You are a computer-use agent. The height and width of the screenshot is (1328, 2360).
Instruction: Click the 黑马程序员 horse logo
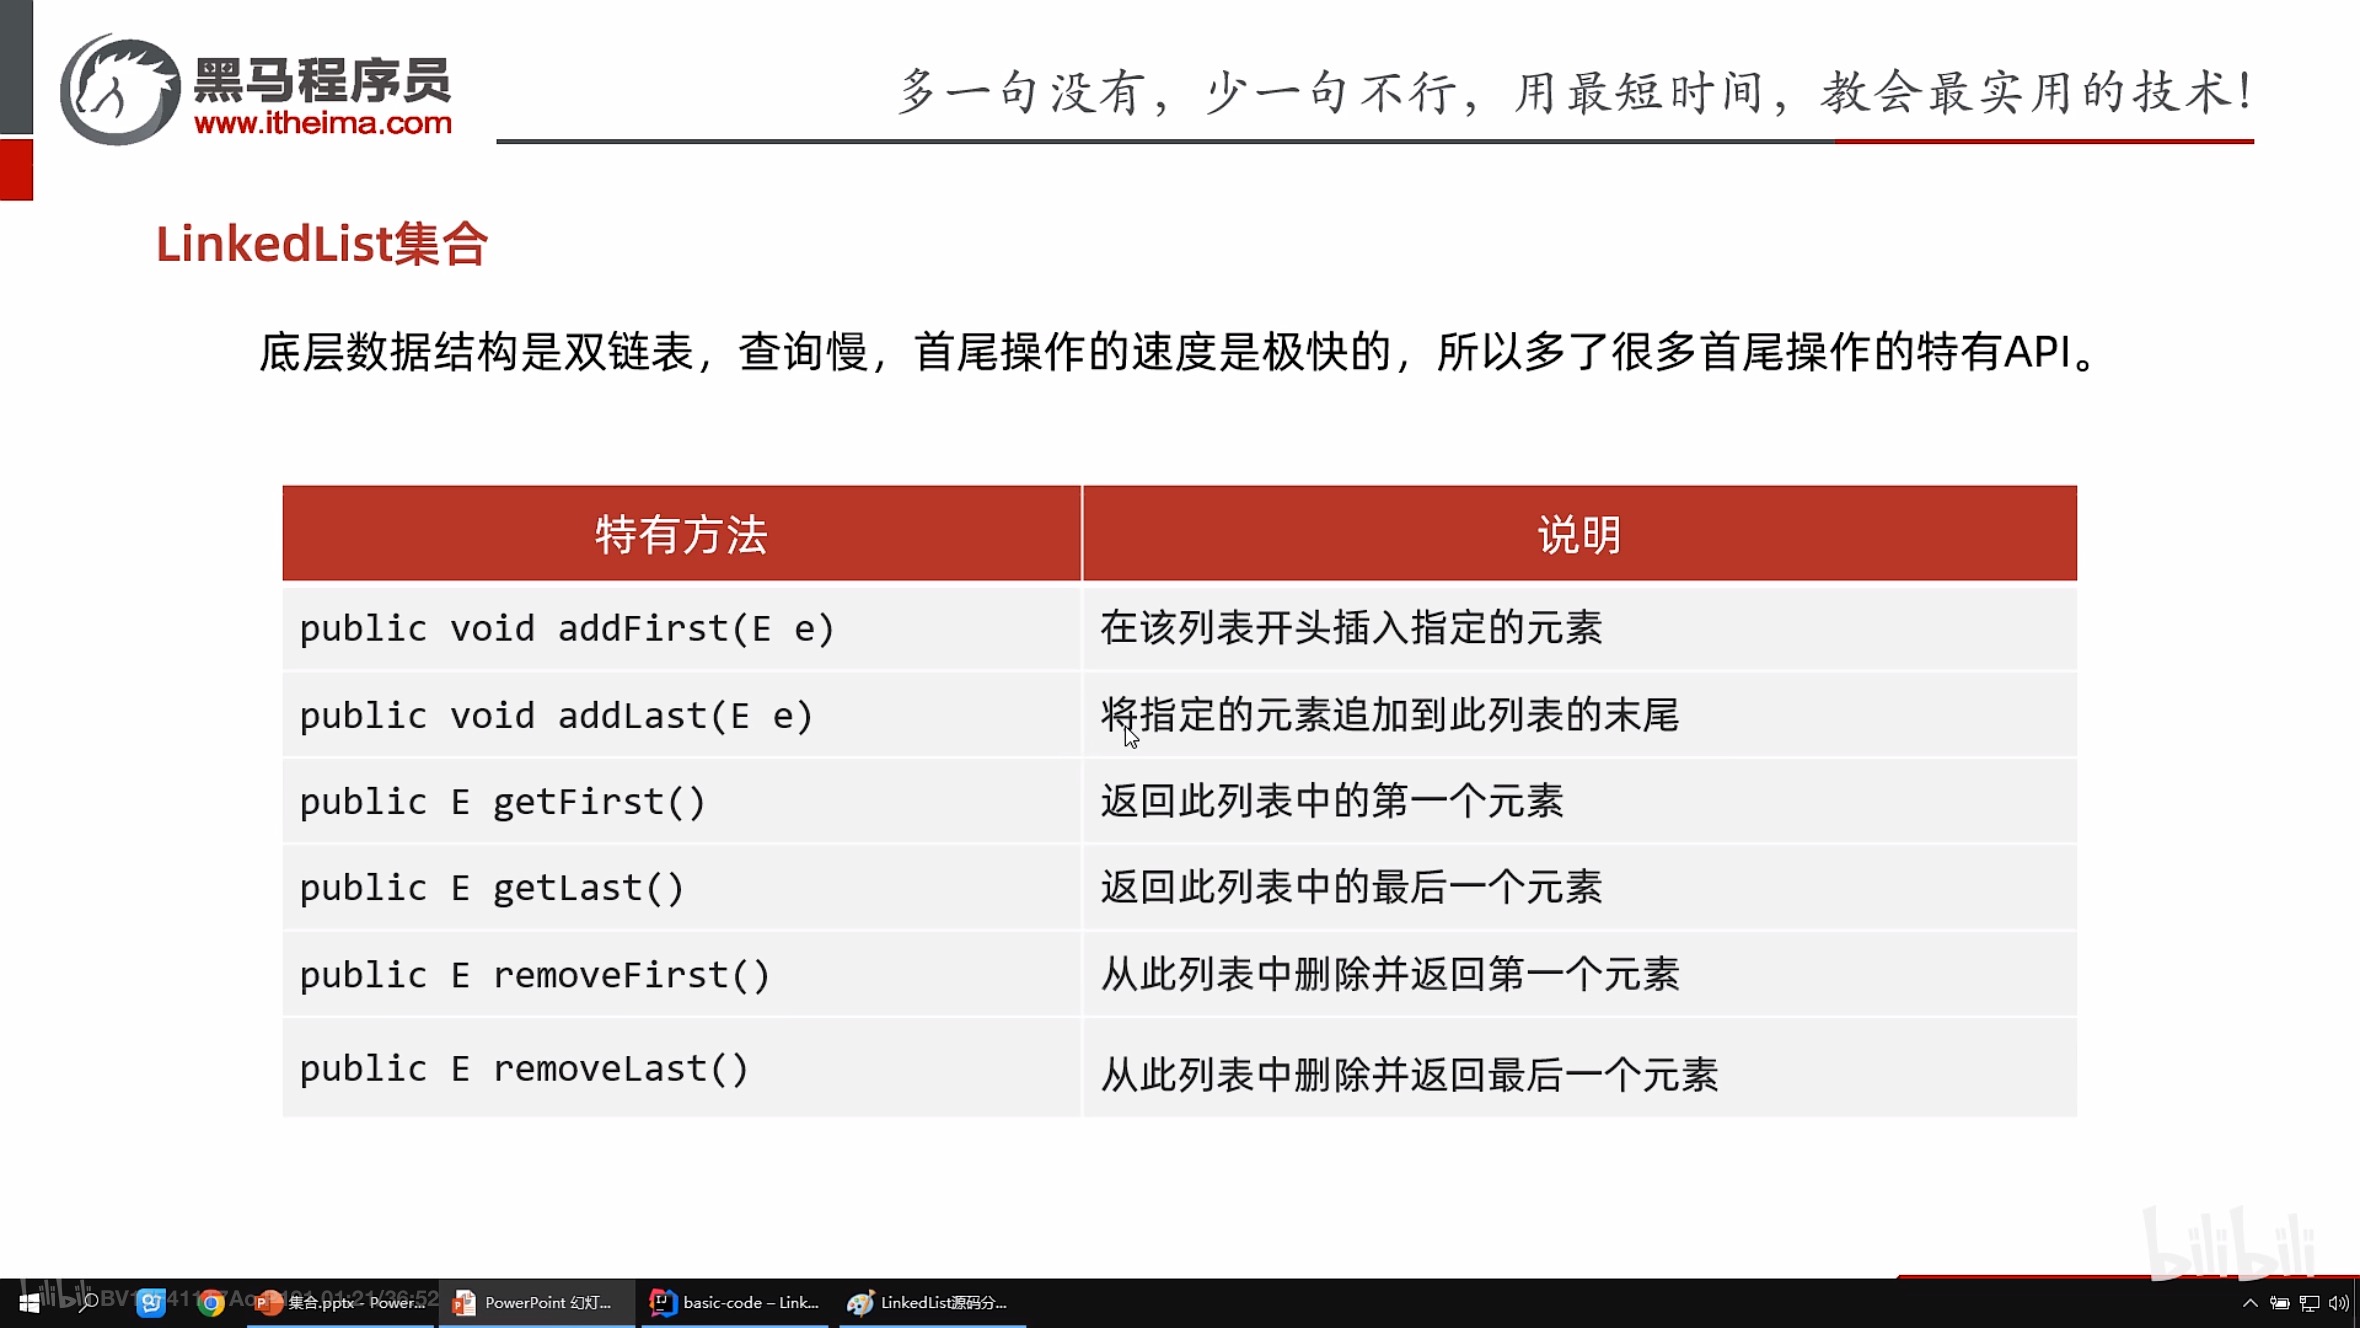120,90
